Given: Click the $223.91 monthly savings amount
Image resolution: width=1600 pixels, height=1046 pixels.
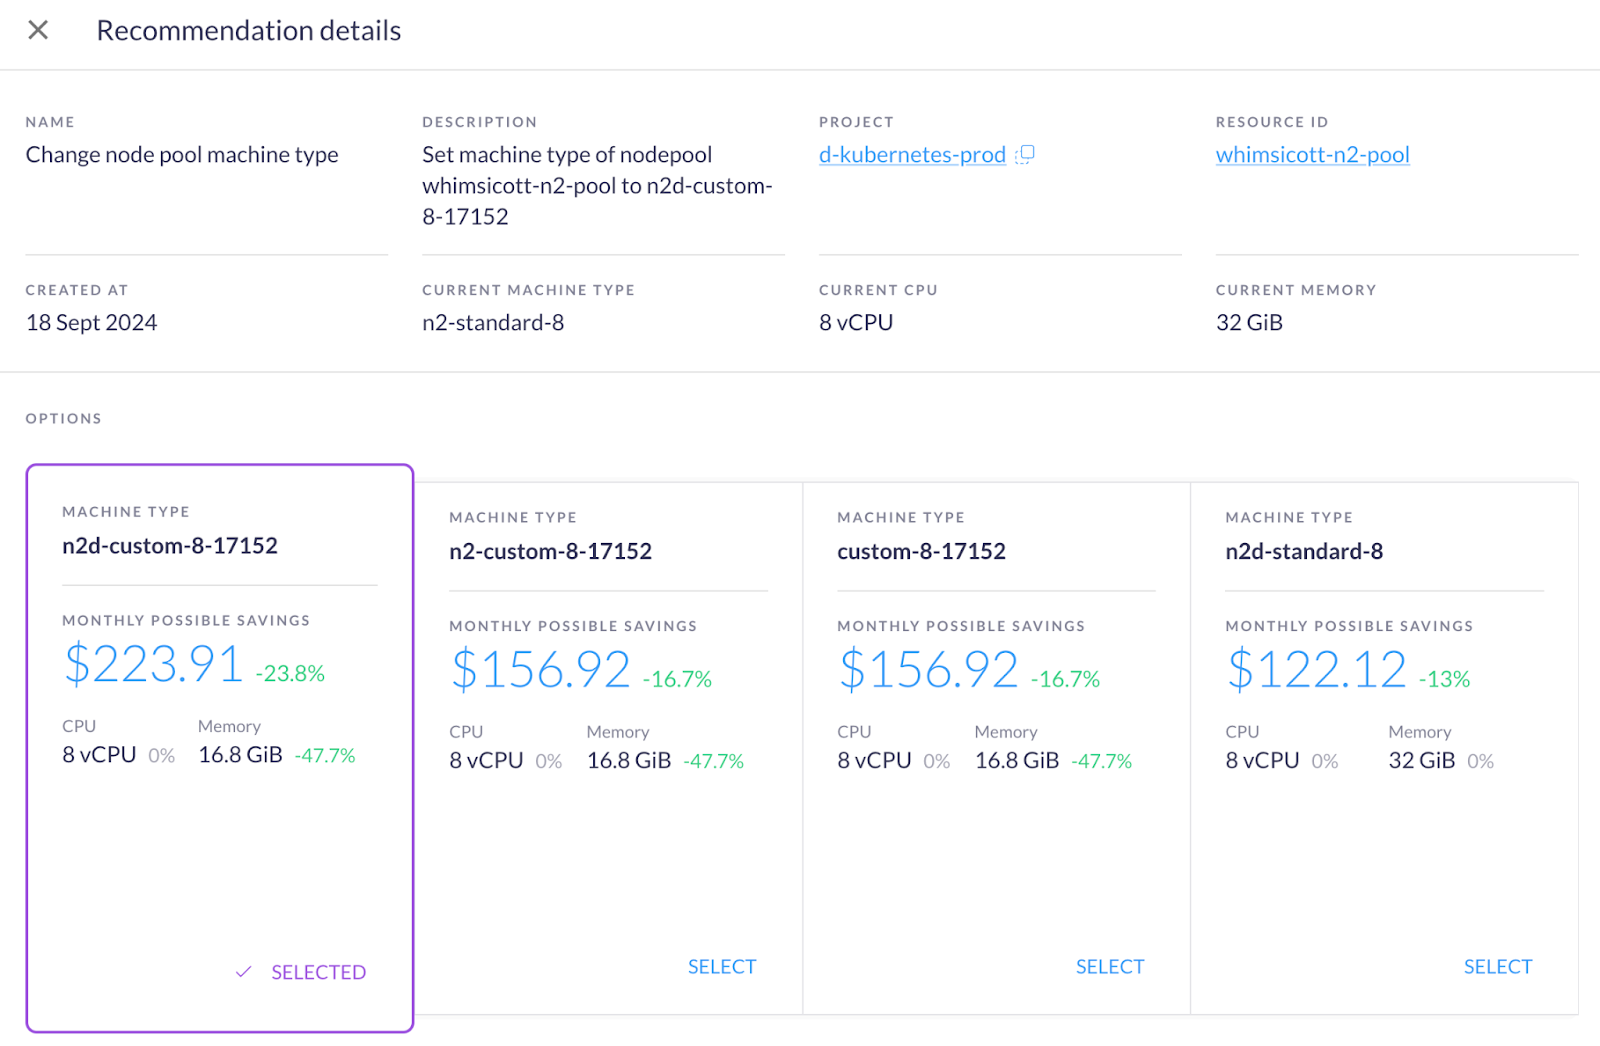Looking at the screenshot, I should [153, 665].
